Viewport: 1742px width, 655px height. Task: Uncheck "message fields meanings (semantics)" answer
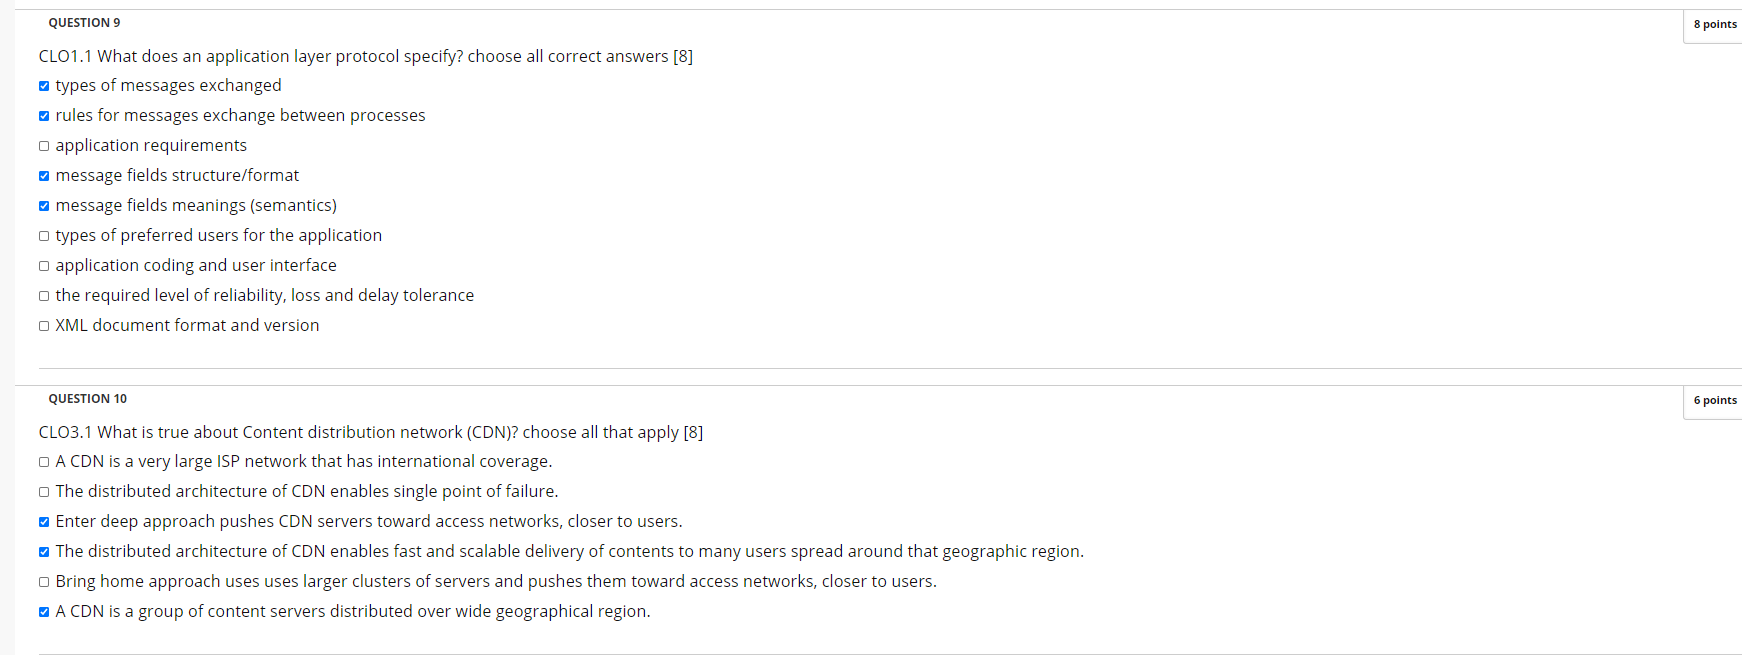pyautogui.click(x=44, y=206)
